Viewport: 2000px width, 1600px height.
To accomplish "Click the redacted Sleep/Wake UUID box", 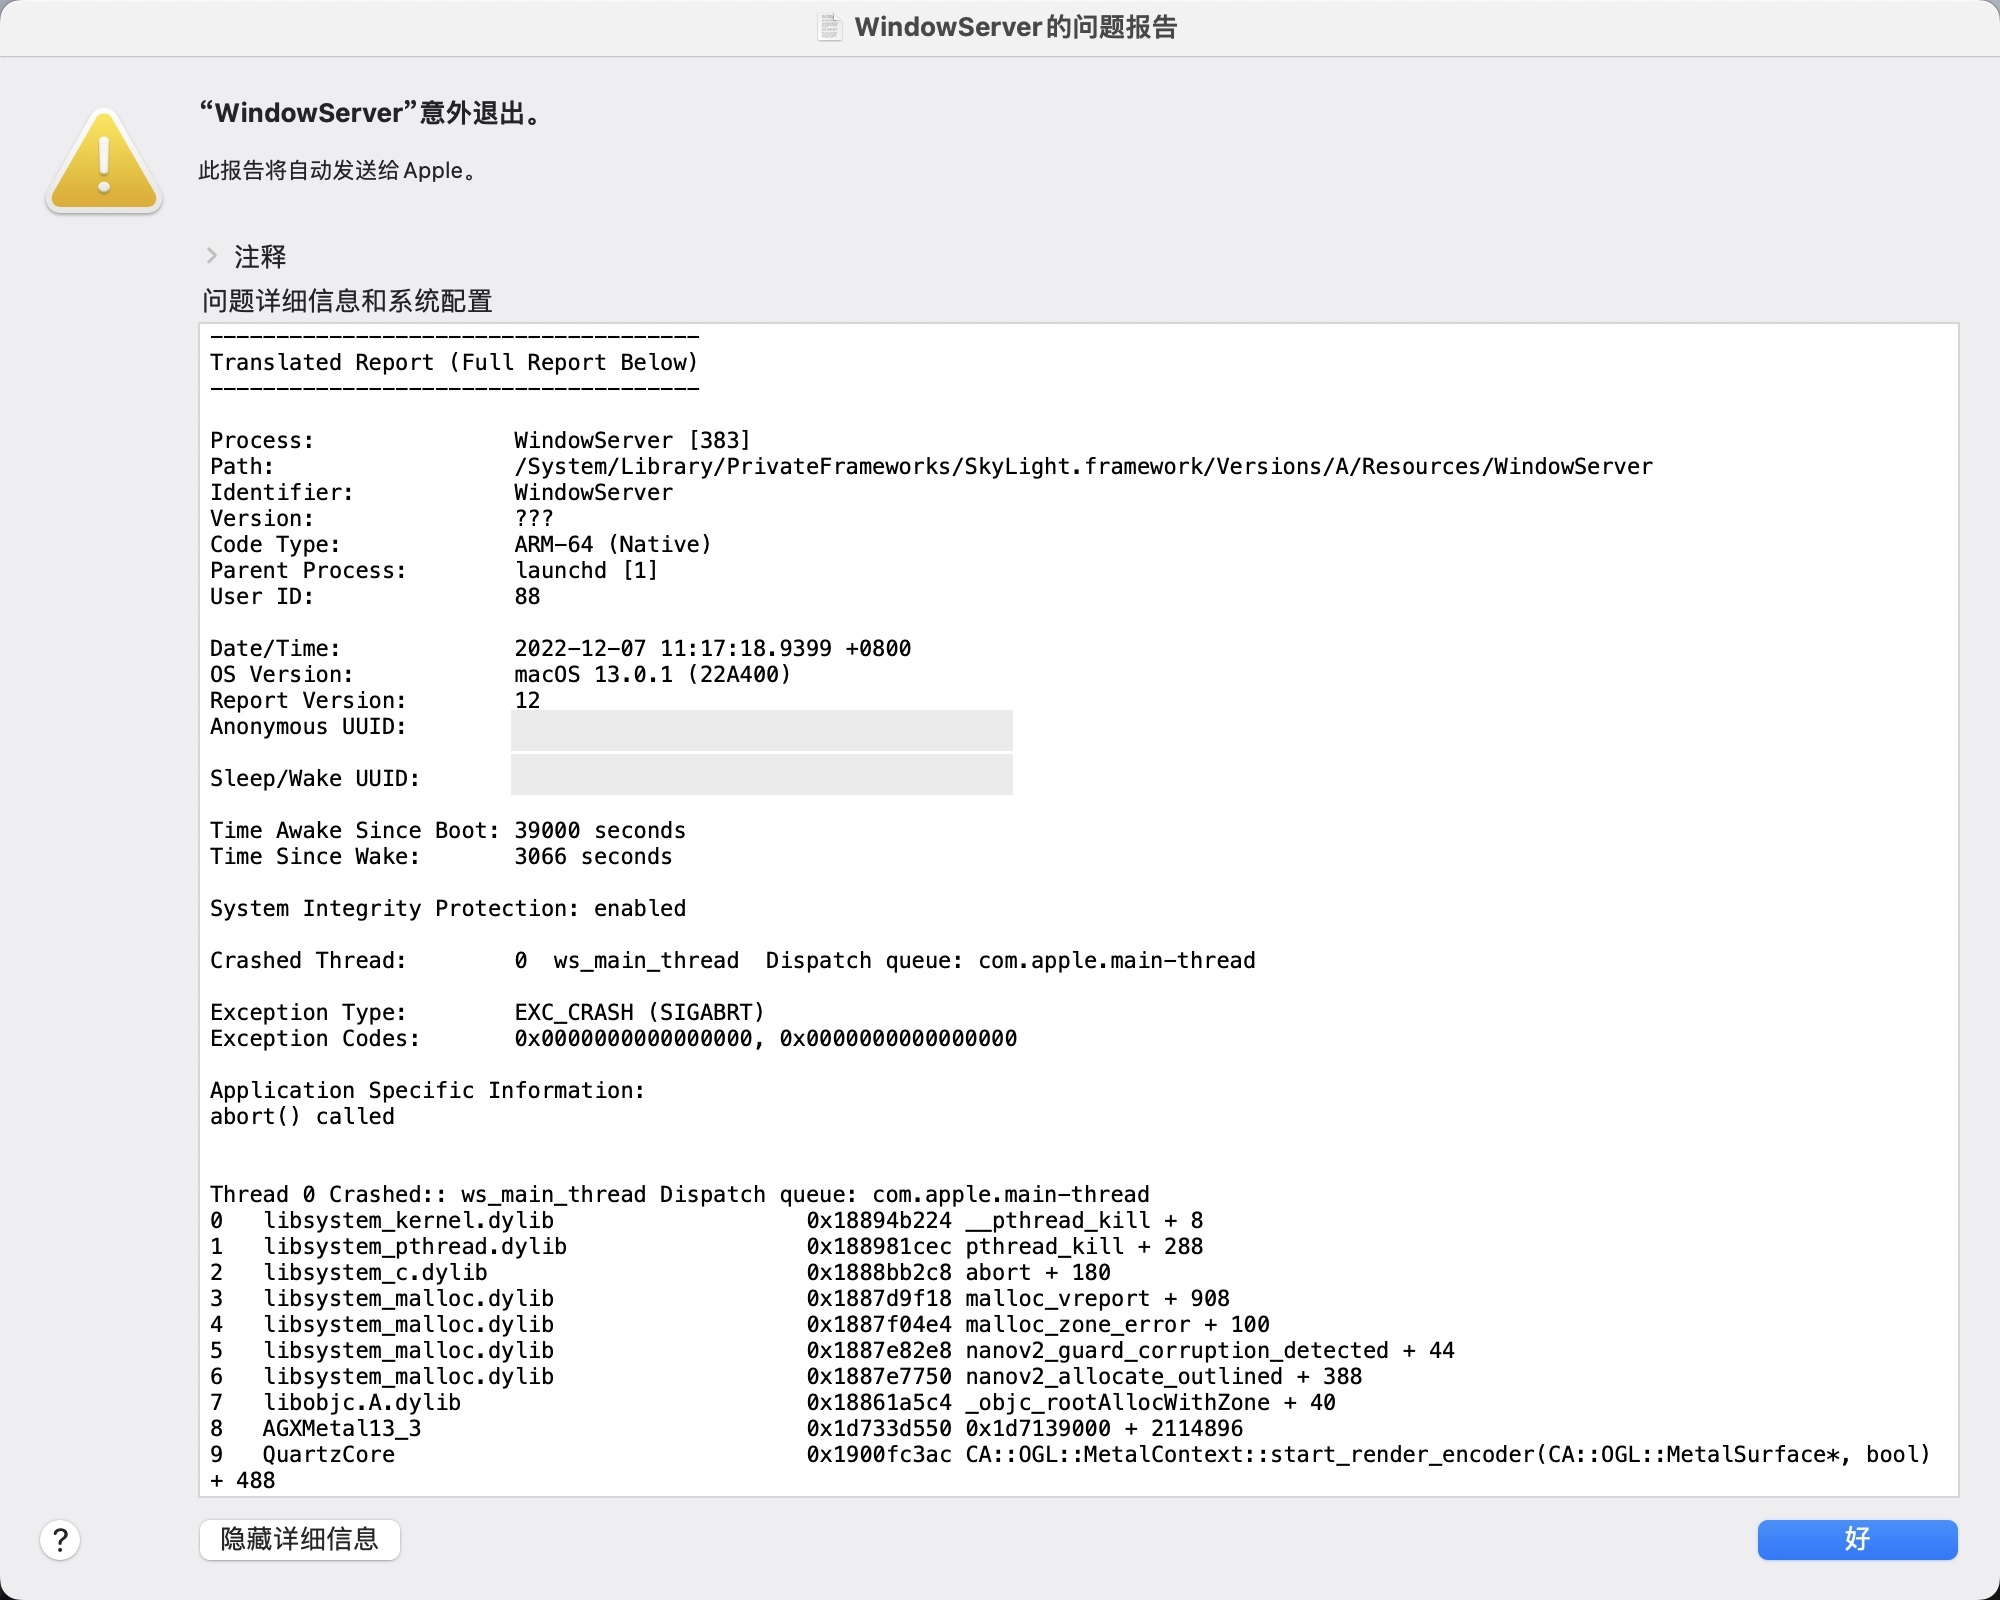I will click(x=761, y=775).
